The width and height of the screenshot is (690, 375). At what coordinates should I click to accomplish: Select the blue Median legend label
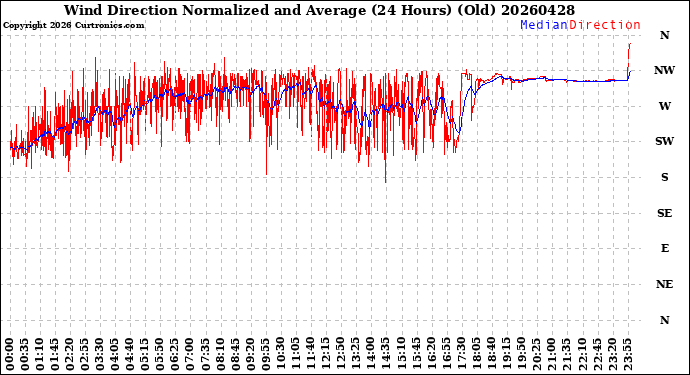pyautogui.click(x=544, y=25)
